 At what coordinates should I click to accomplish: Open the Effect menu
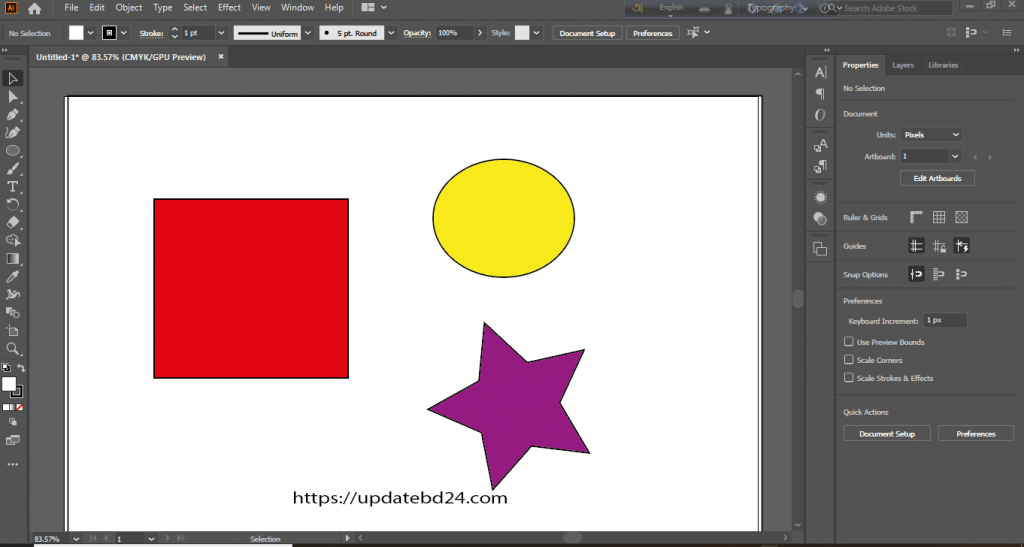click(229, 7)
